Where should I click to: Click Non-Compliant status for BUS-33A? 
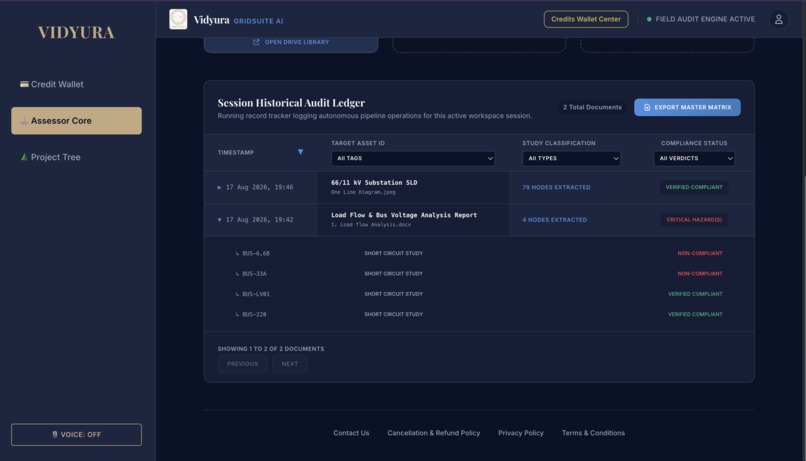pos(700,274)
